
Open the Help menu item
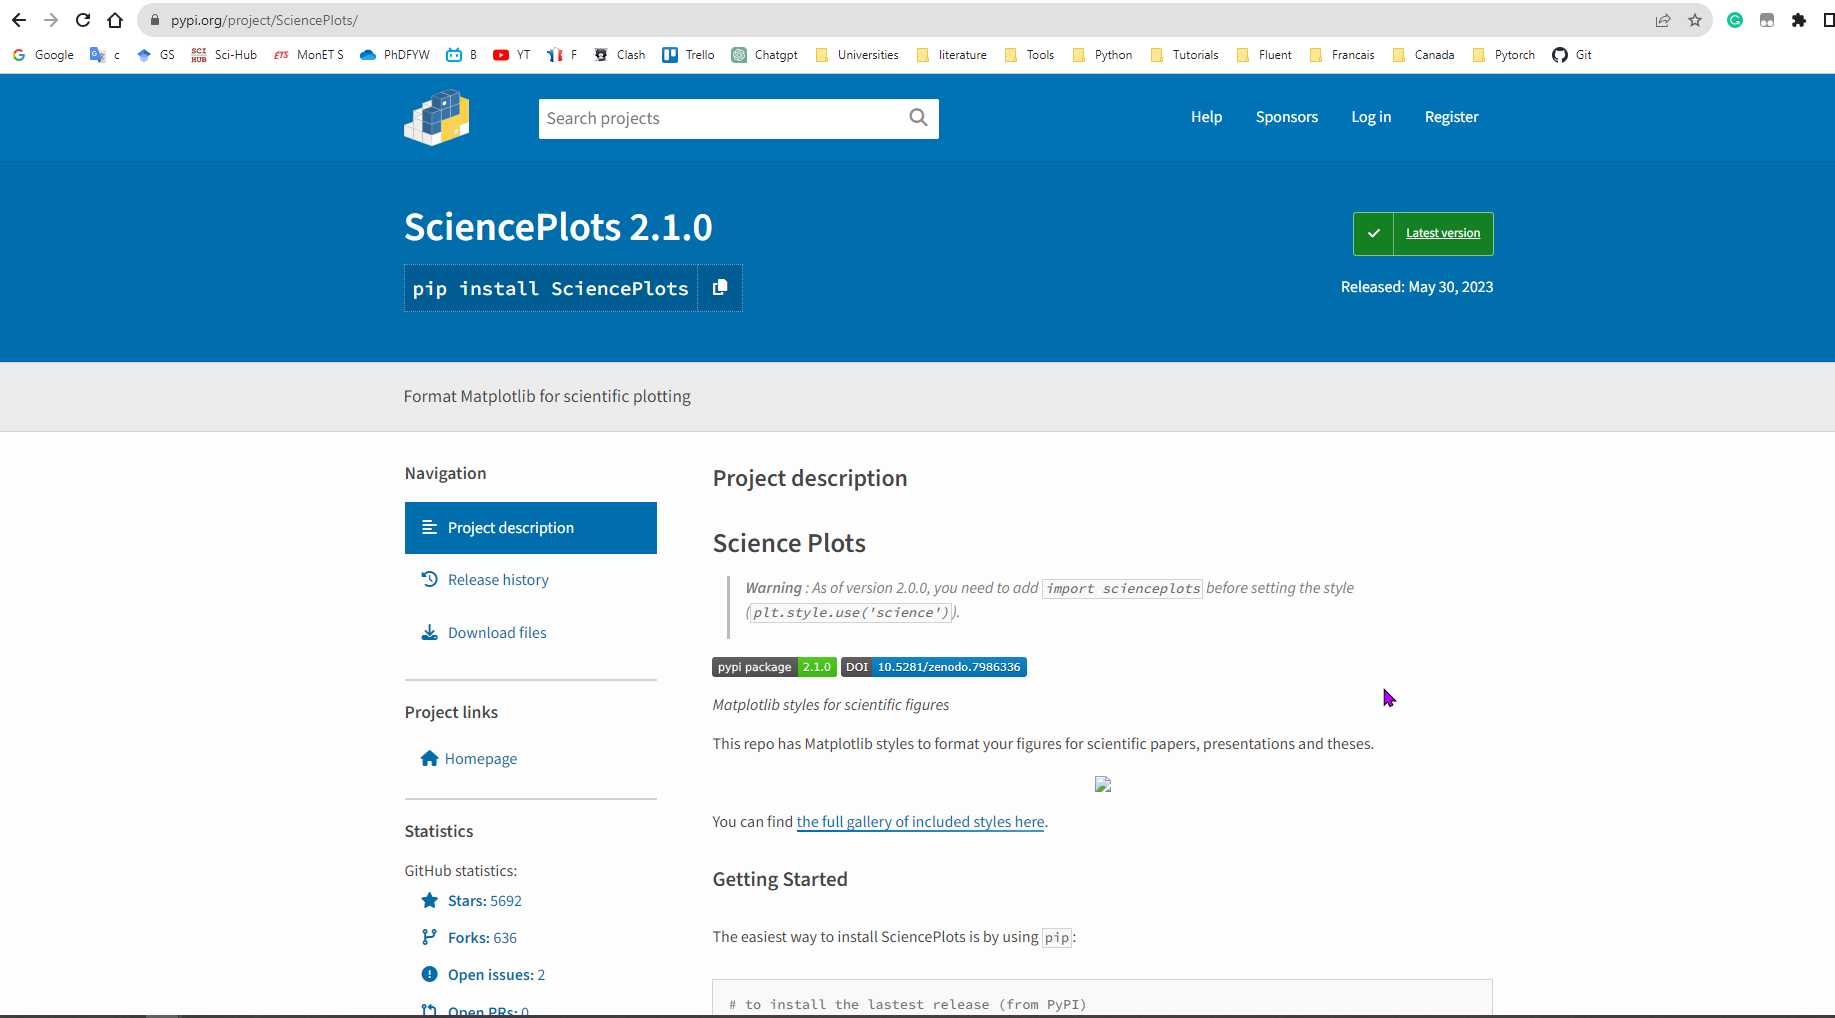point(1206,117)
